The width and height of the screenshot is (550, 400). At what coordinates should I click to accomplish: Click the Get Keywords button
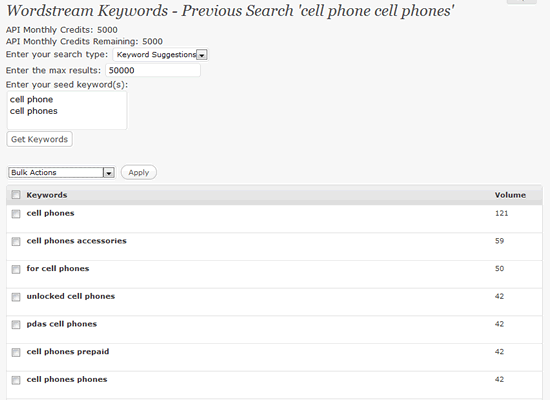(39, 139)
